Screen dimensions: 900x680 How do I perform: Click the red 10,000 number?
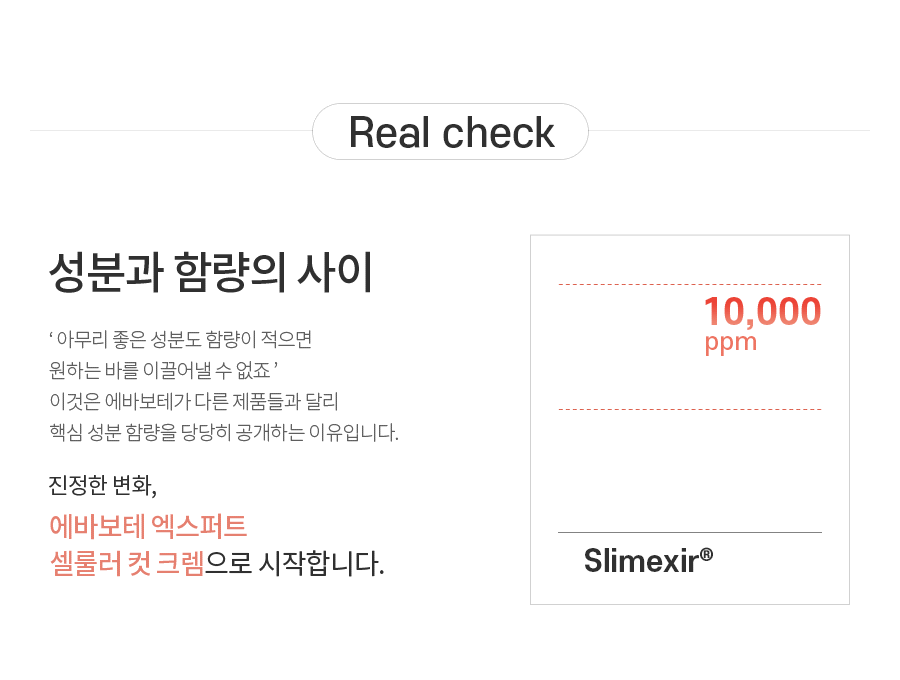pyautogui.click(x=762, y=311)
